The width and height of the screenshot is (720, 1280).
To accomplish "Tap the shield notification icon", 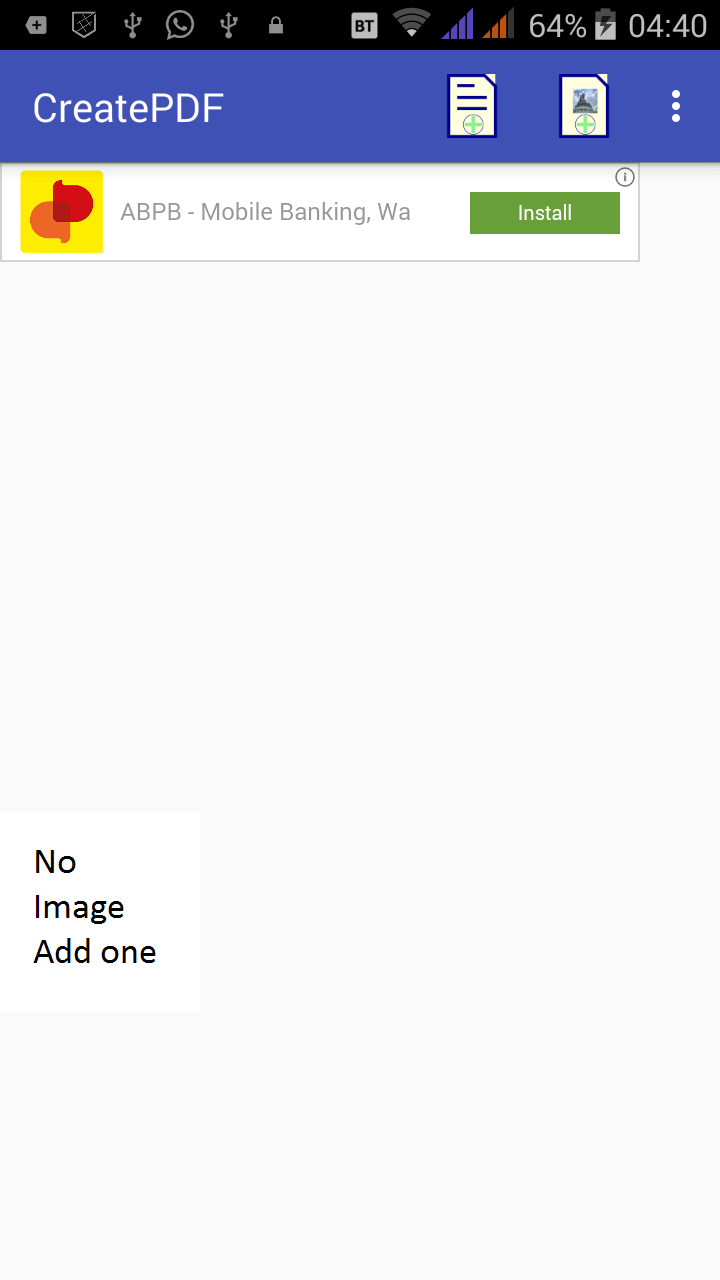I will click(84, 25).
